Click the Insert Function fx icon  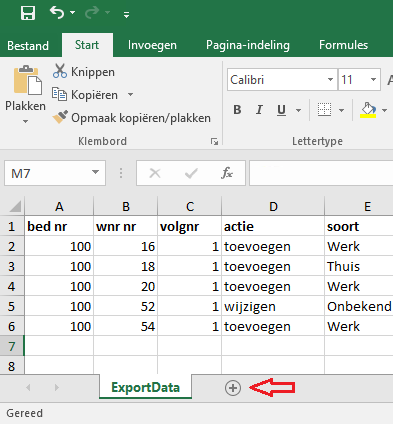pyautogui.click(x=227, y=173)
